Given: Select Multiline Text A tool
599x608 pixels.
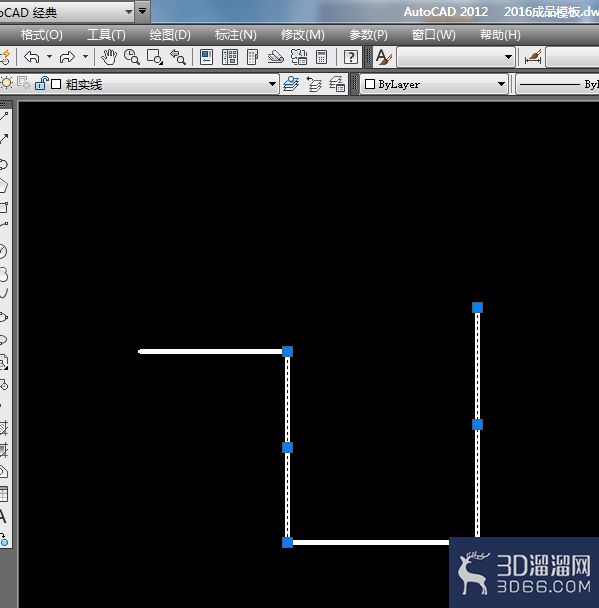Looking at the screenshot, I should tap(4, 516).
